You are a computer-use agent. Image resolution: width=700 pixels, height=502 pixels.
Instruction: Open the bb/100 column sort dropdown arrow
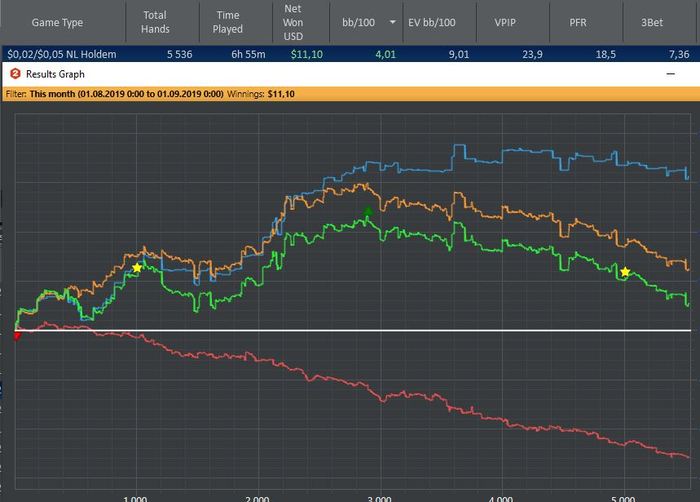(x=392, y=22)
